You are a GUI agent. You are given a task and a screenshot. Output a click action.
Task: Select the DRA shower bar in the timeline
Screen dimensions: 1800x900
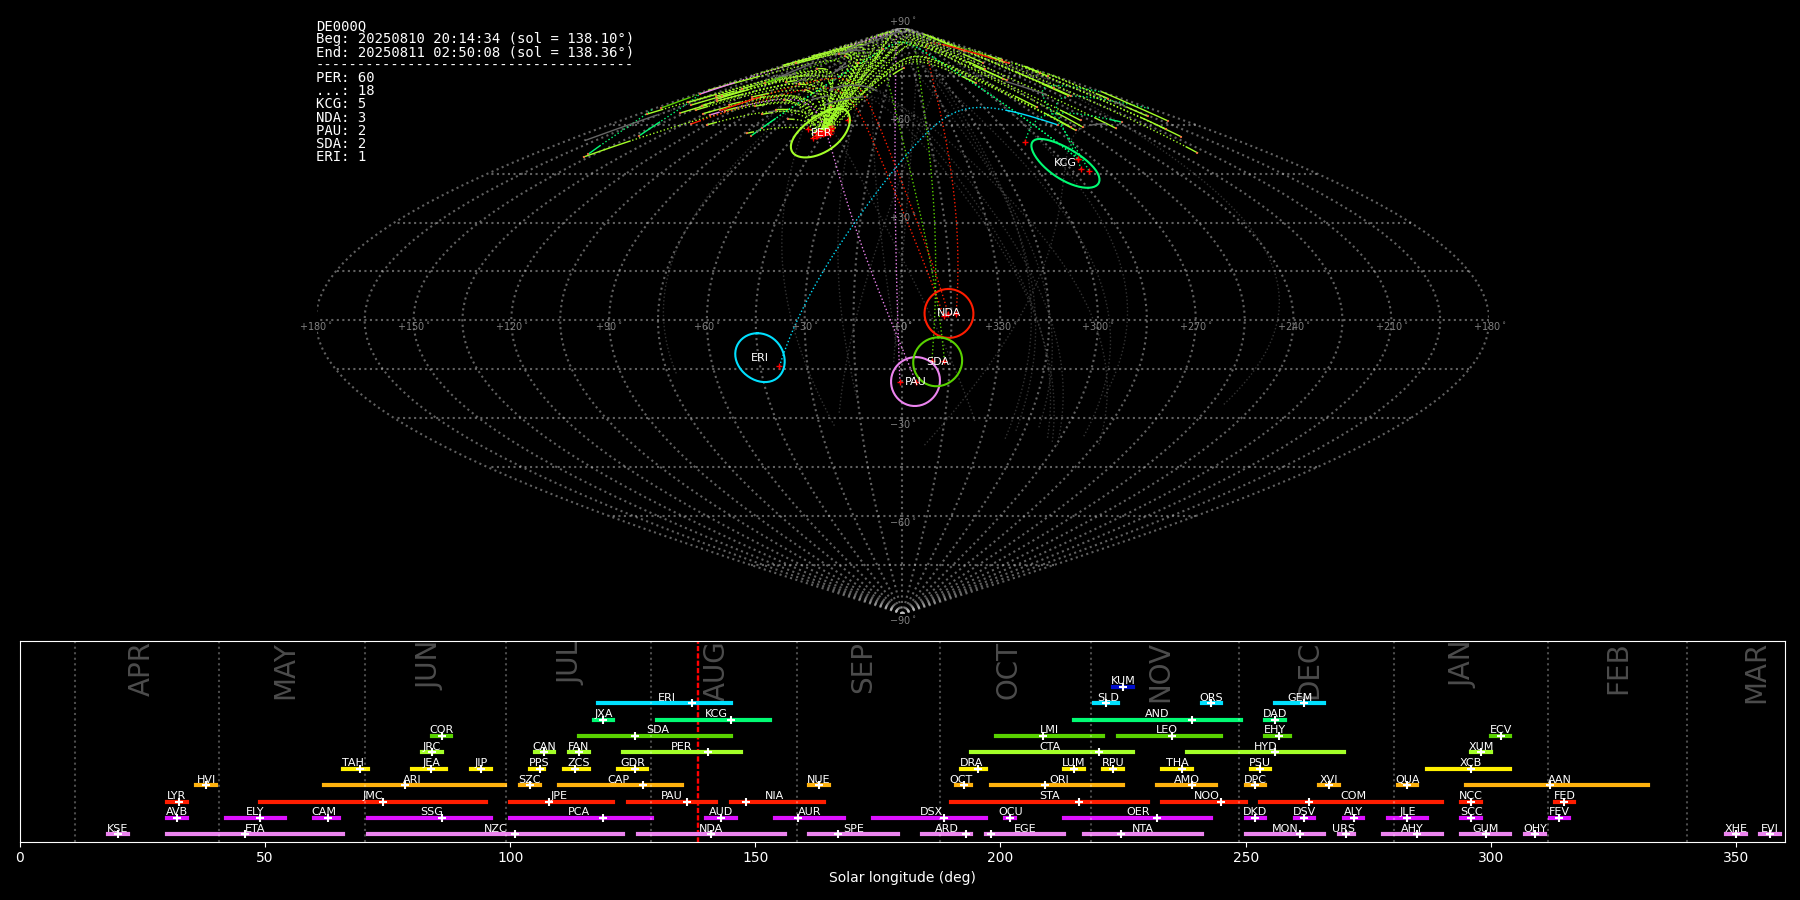973,768
